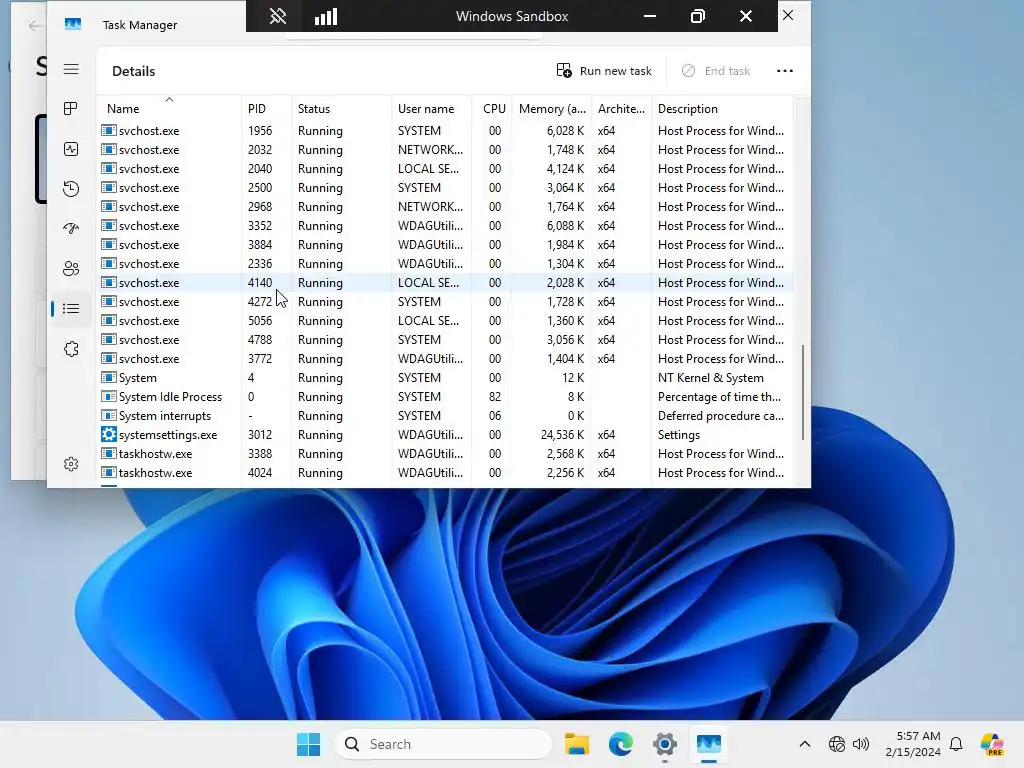Image resolution: width=1024 pixels, height=768 pixels.
Task: Open Startup apps page in sidebar
Action: click(x=71, y=228)
